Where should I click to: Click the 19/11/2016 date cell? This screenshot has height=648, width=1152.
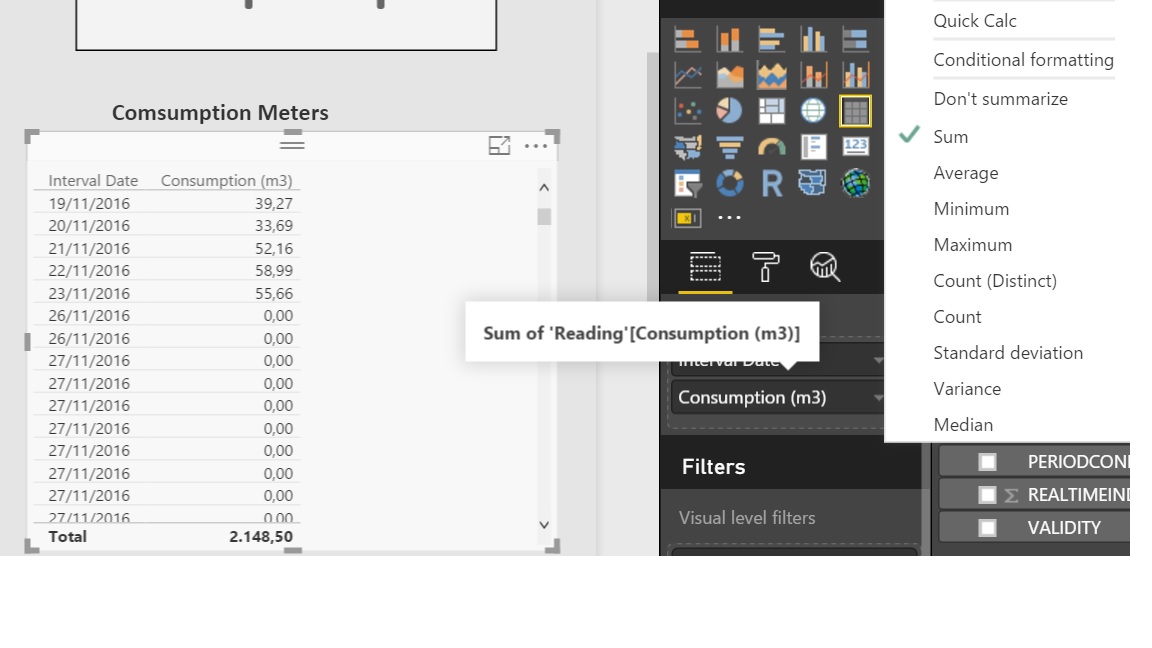click(89, 204)
